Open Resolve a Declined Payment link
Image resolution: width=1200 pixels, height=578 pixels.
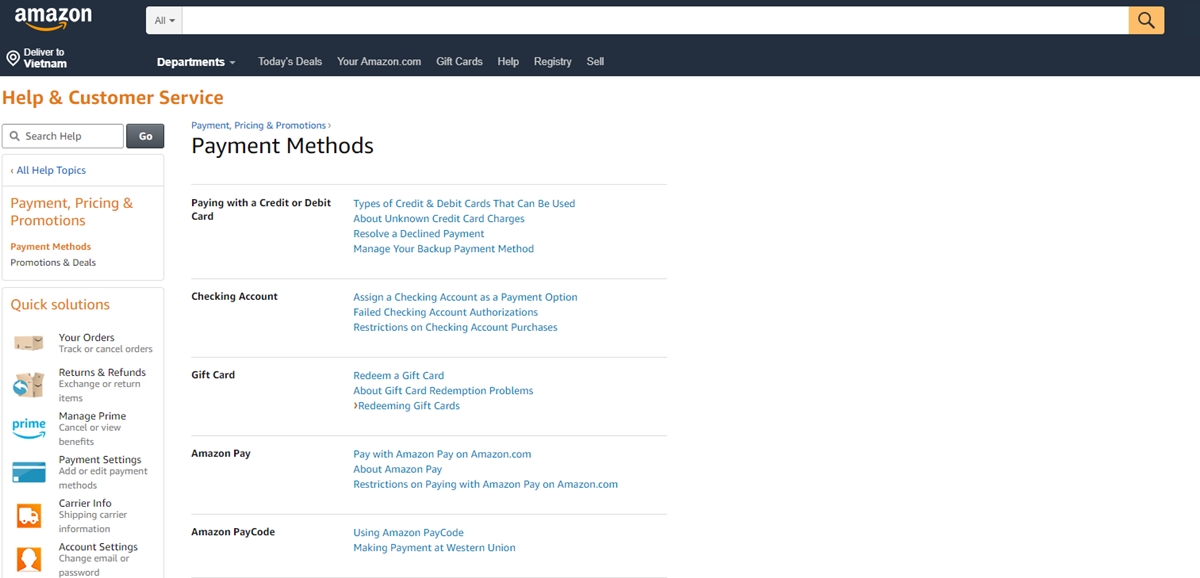[418, 233]
